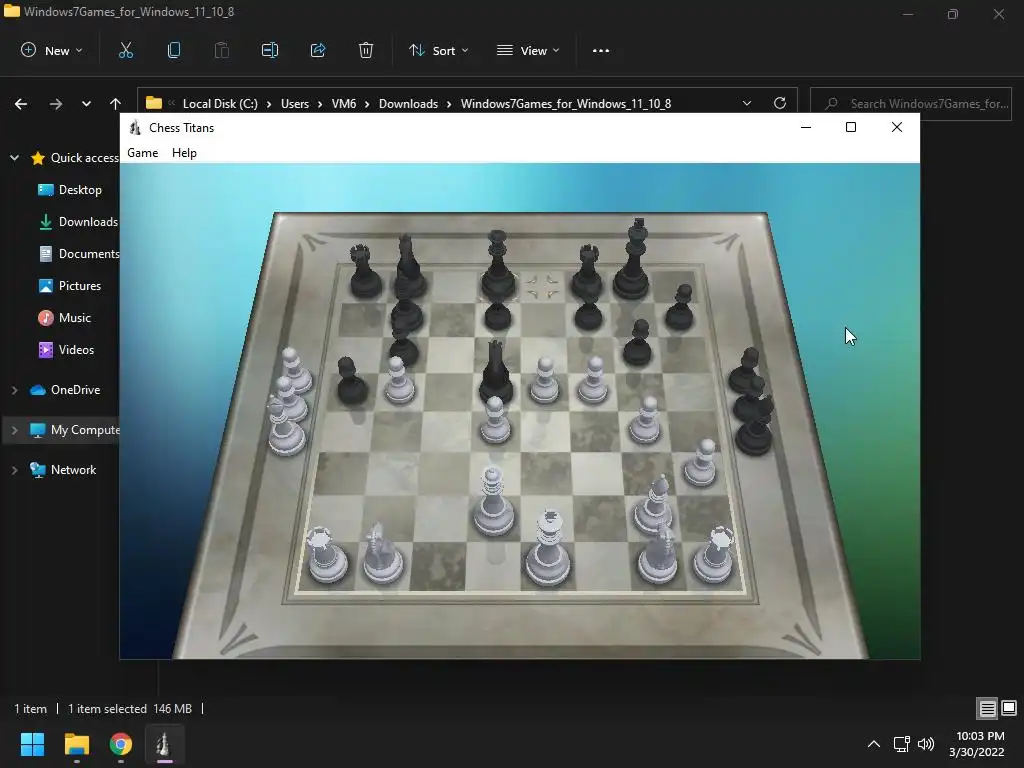
Task: Expand the OneDrive tree node
Action: click(x=14, y=390)
